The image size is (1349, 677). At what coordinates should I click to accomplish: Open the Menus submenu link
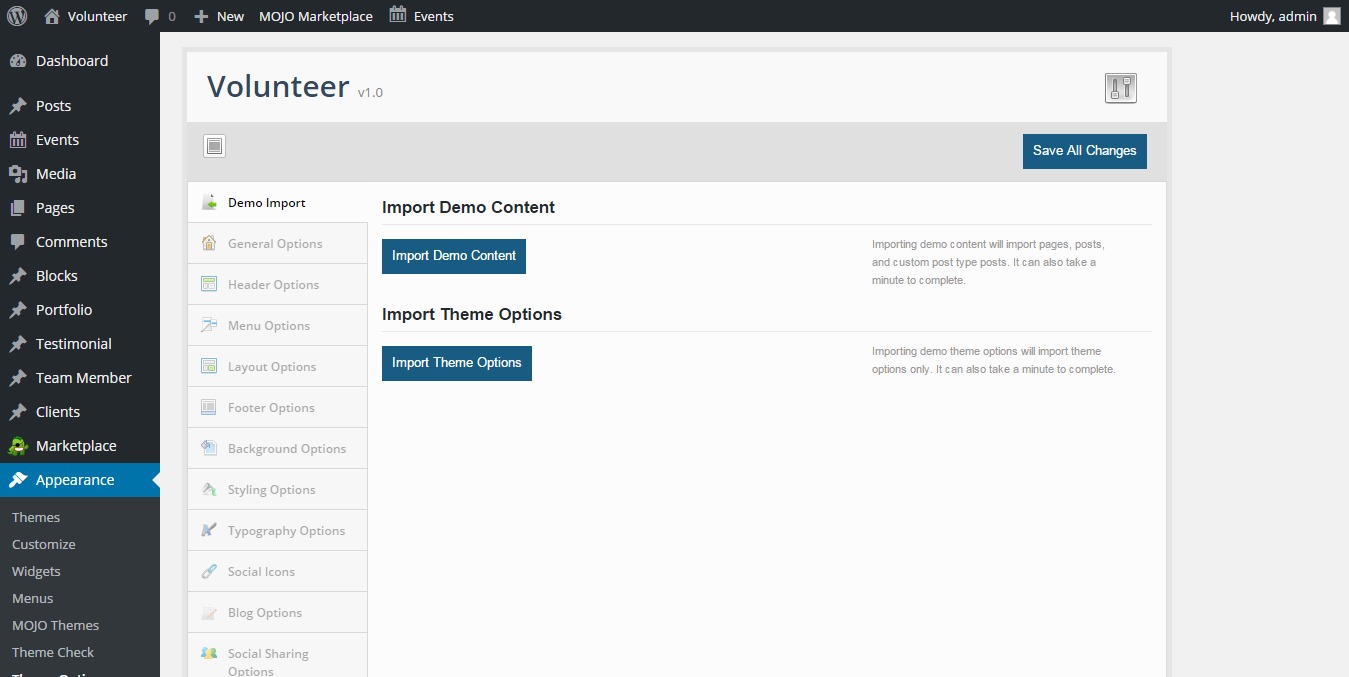point(33,598)
